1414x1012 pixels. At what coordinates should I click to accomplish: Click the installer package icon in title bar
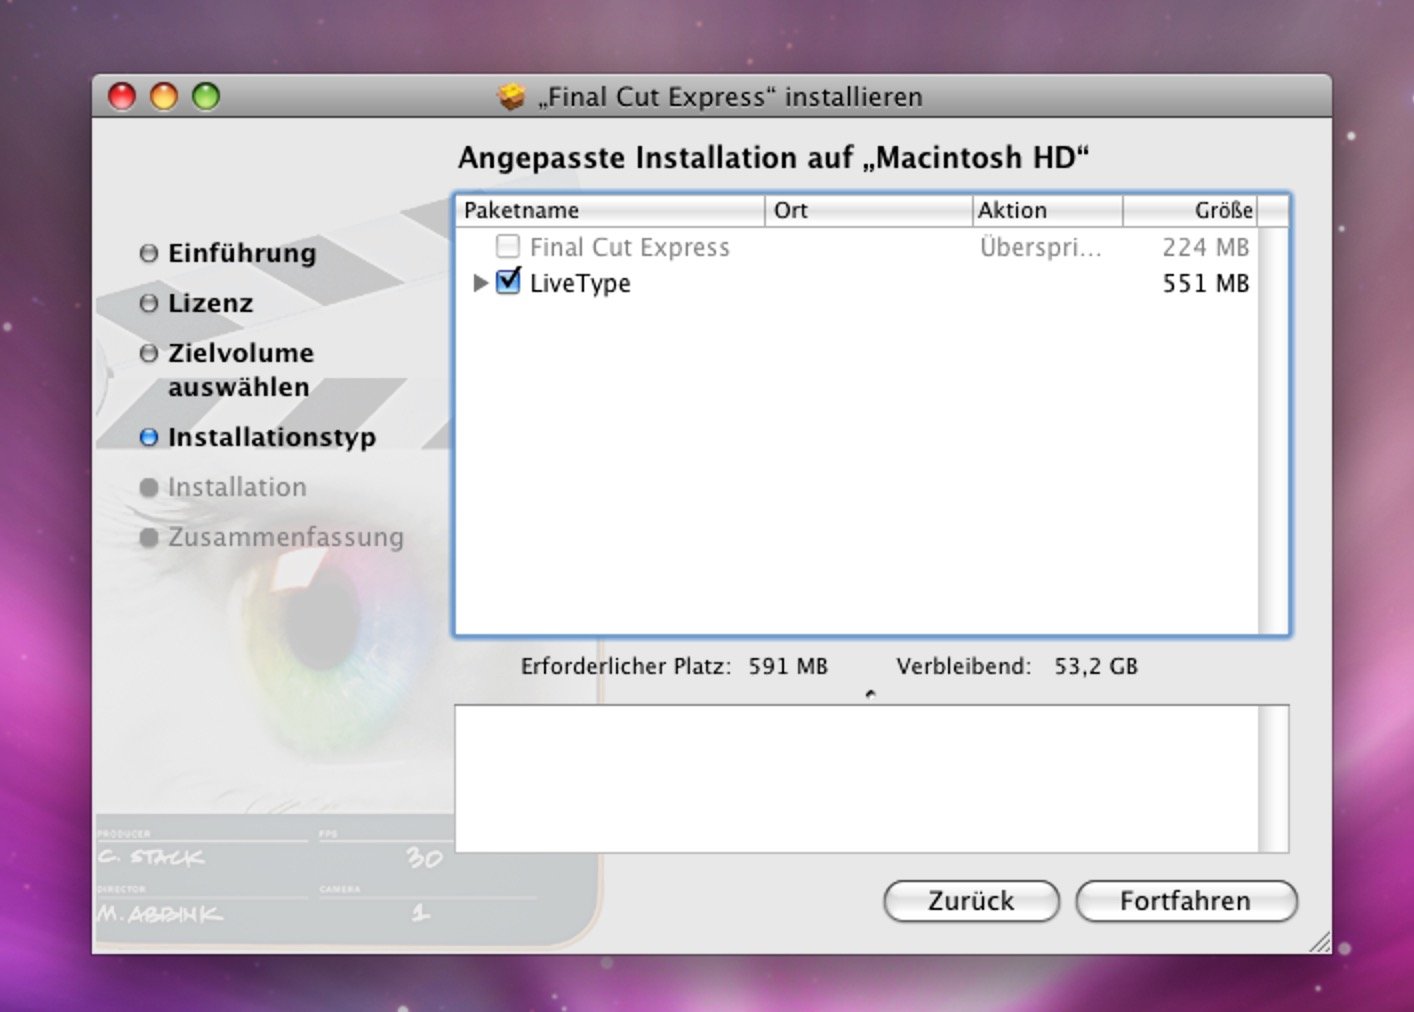tap(511, 97)
